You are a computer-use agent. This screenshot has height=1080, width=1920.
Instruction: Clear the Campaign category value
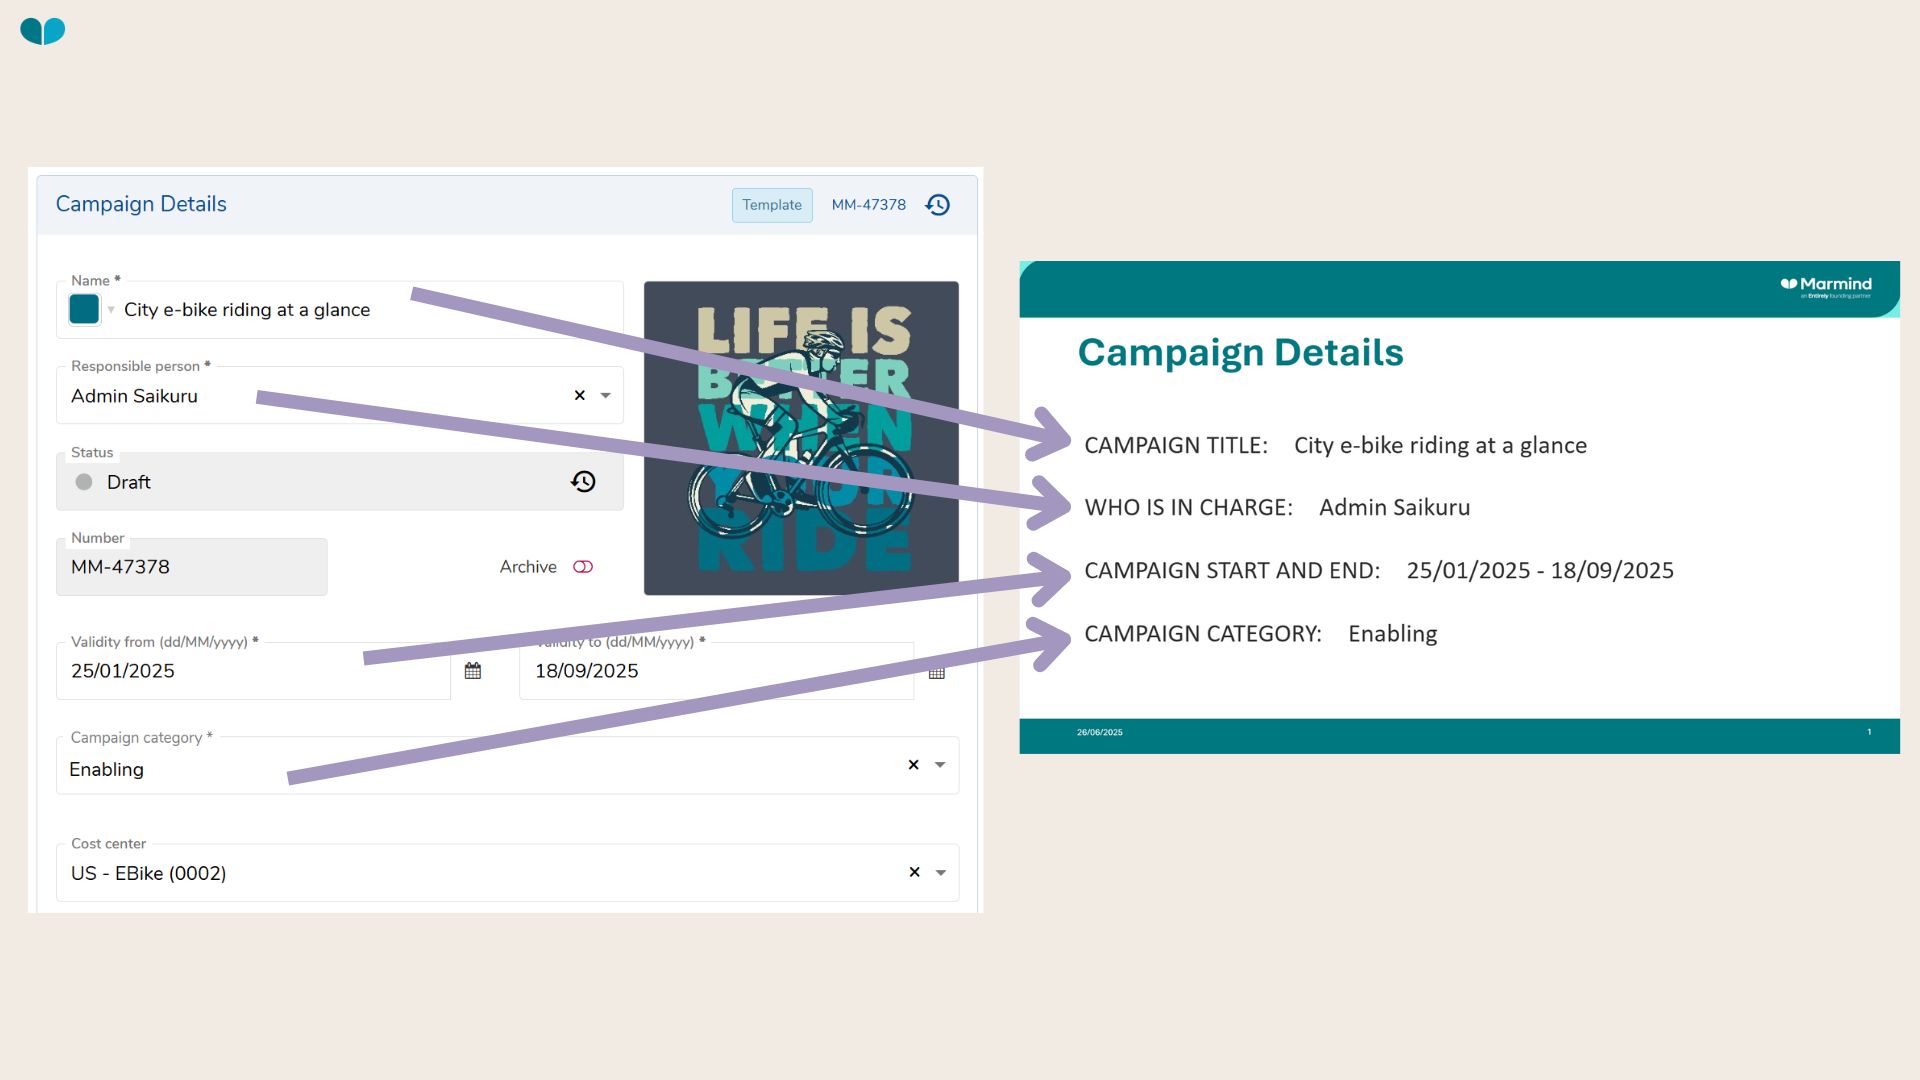(x=913, y=765)
